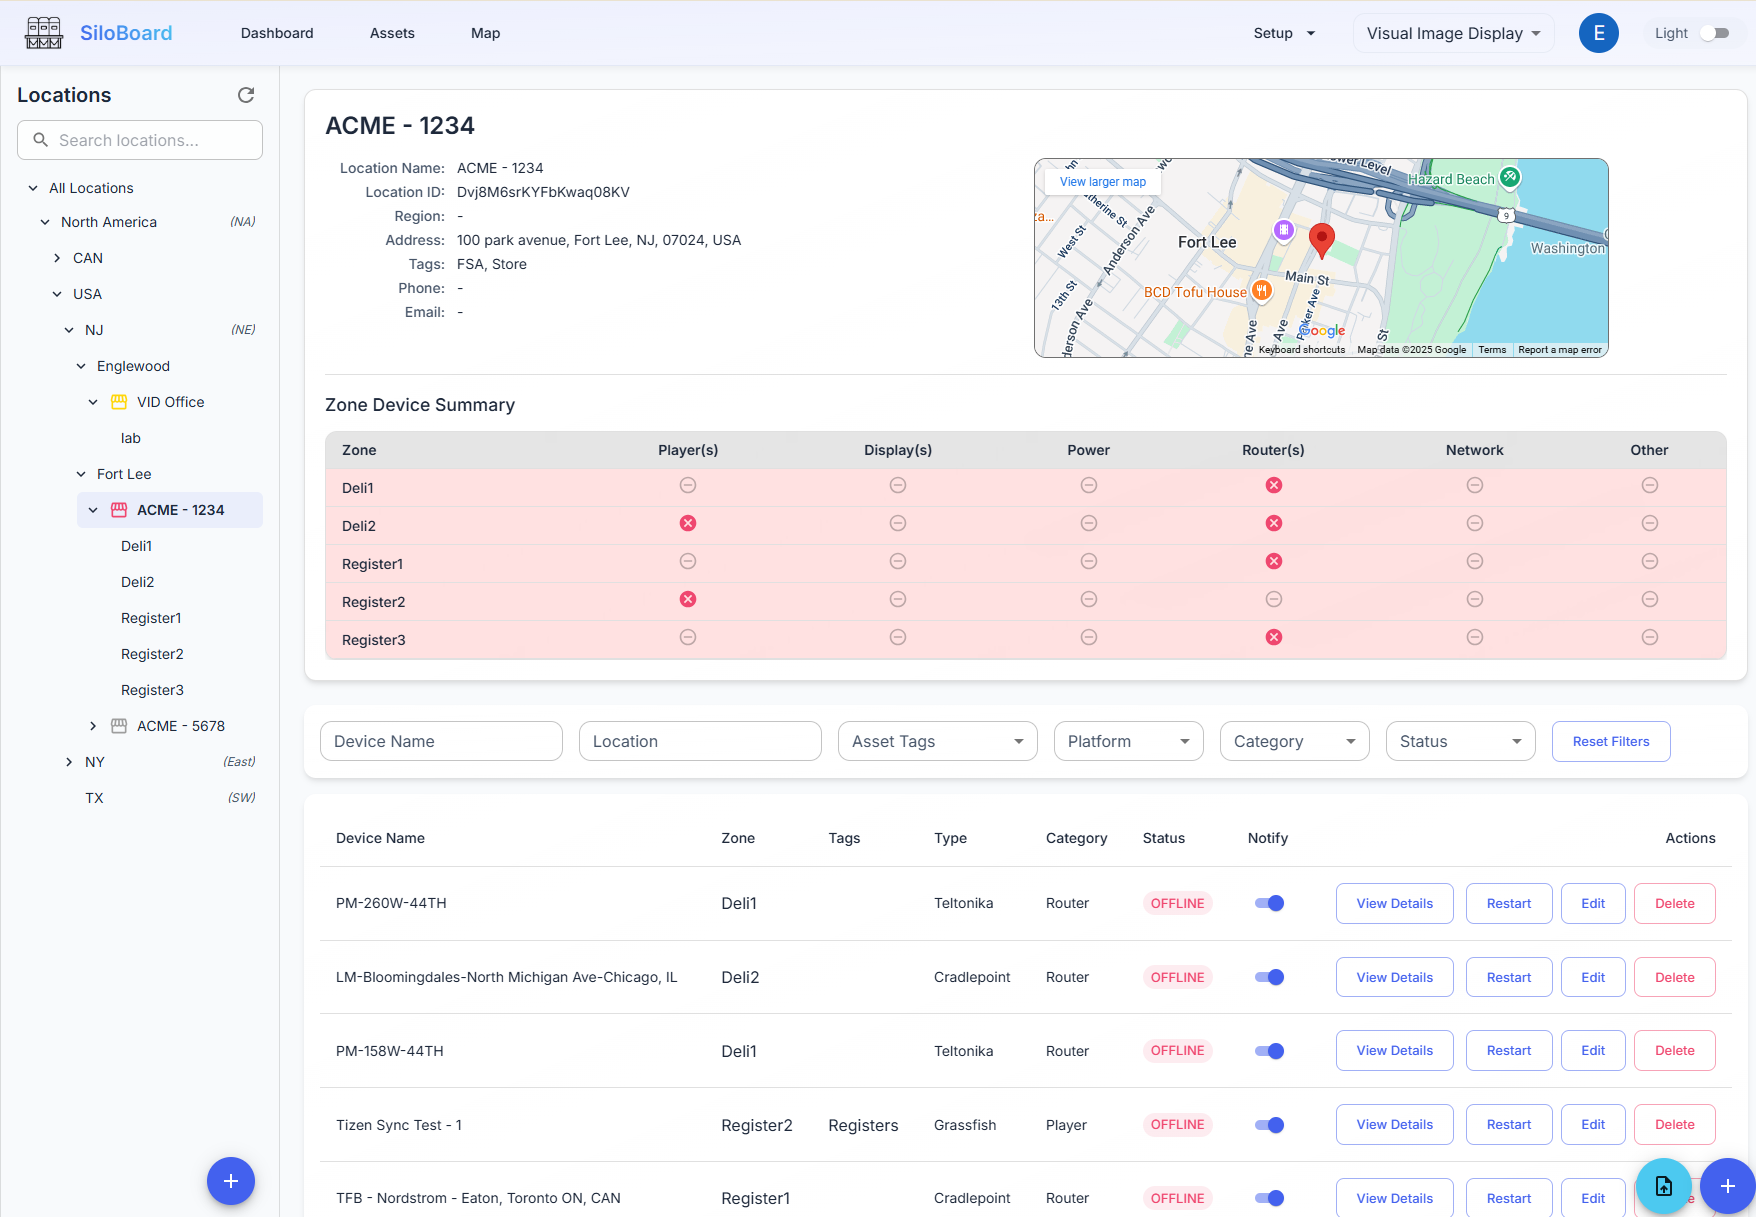Click the Device Name filter field

[441, 741]
